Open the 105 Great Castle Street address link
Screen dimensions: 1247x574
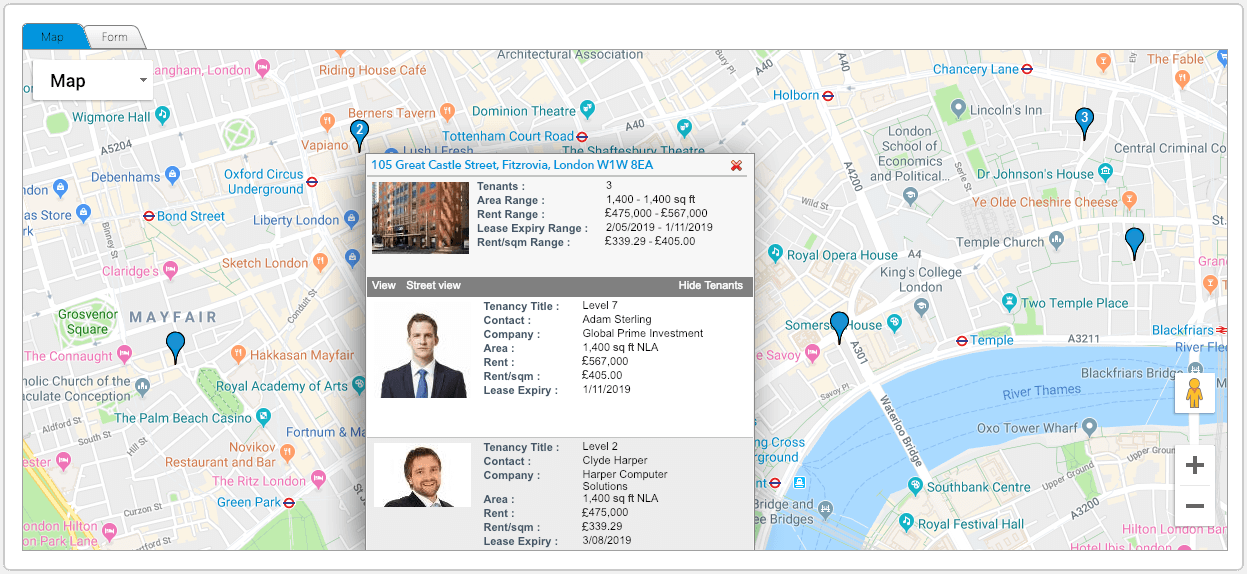pyautogui.click(x=511, y=165)
